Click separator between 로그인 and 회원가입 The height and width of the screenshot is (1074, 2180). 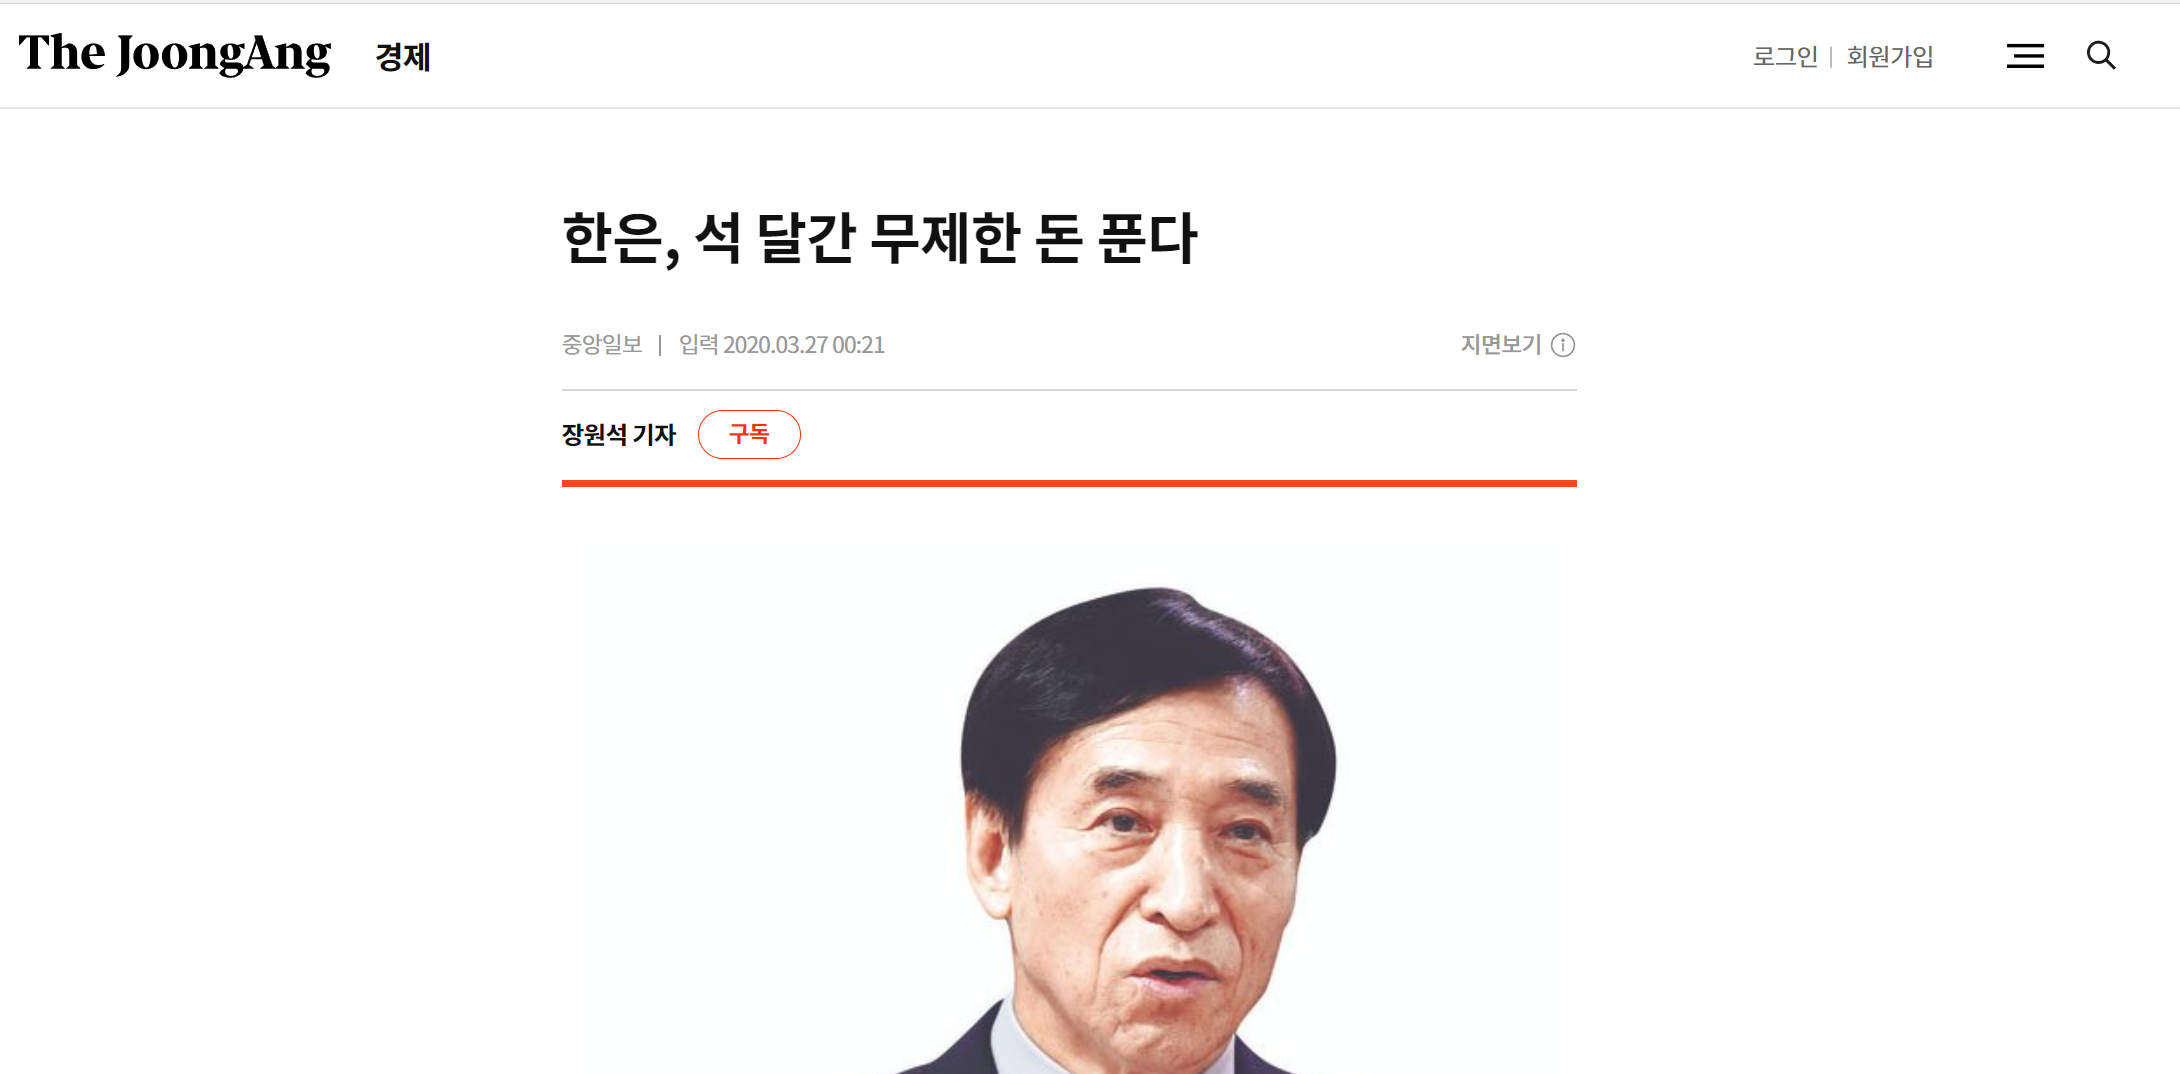pyautogui.click(x=1831, y=57)
